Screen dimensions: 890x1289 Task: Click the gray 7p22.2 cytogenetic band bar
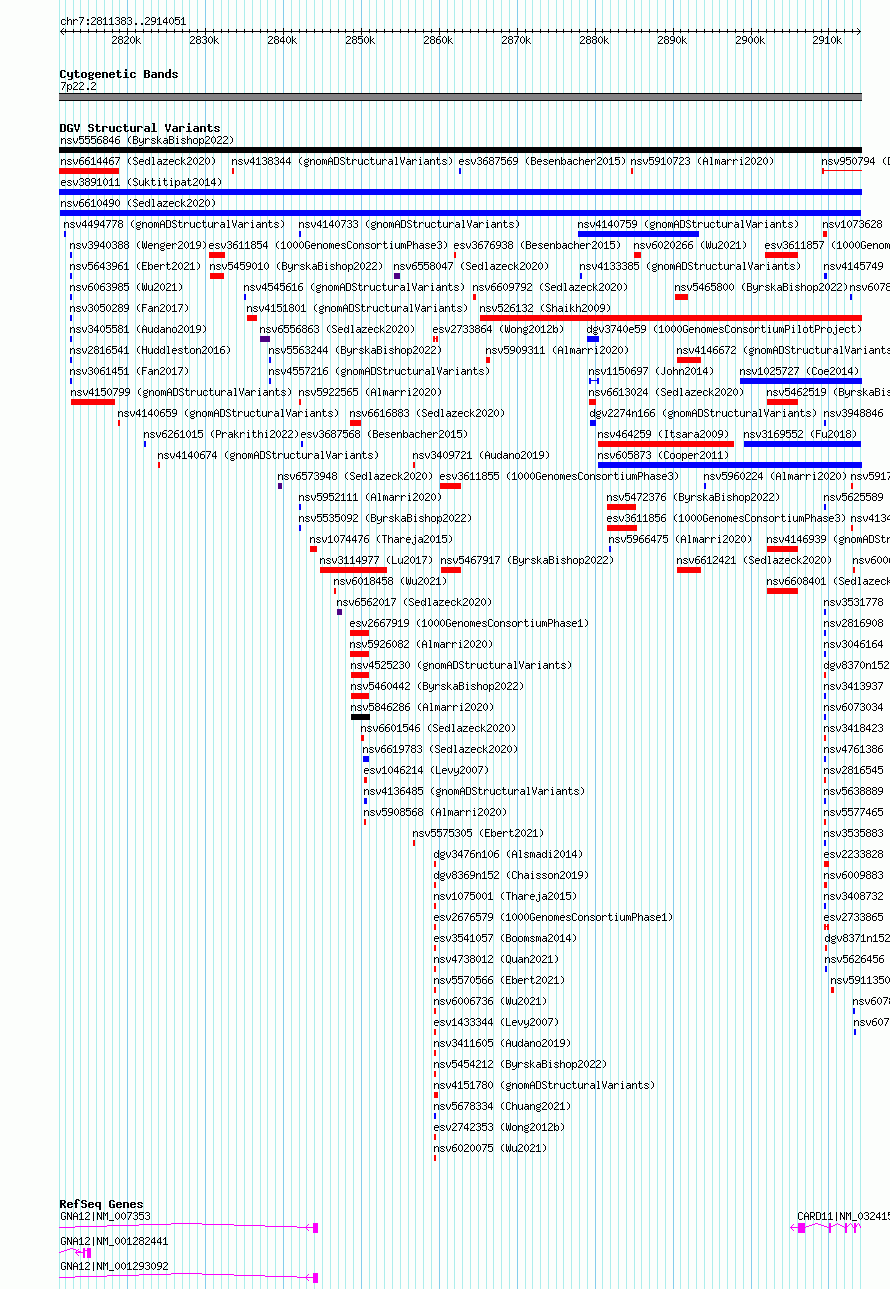[460, 97]
